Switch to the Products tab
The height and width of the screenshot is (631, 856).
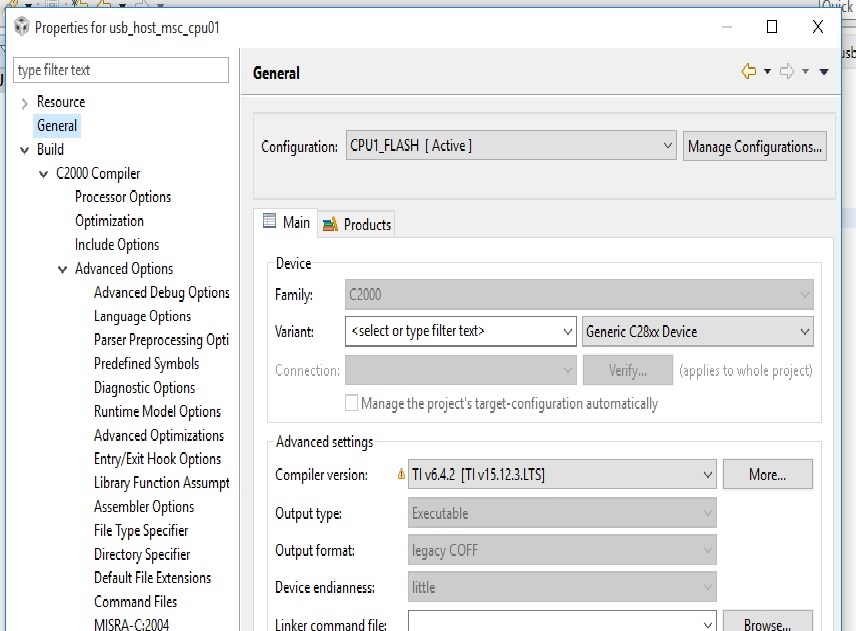pyautogui.click(x=357, y=224)
